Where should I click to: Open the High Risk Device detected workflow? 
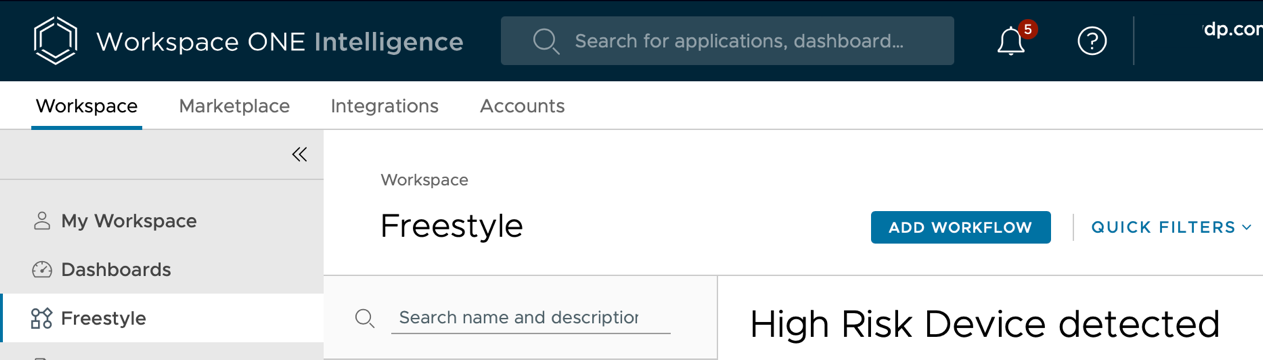(984, 324)
